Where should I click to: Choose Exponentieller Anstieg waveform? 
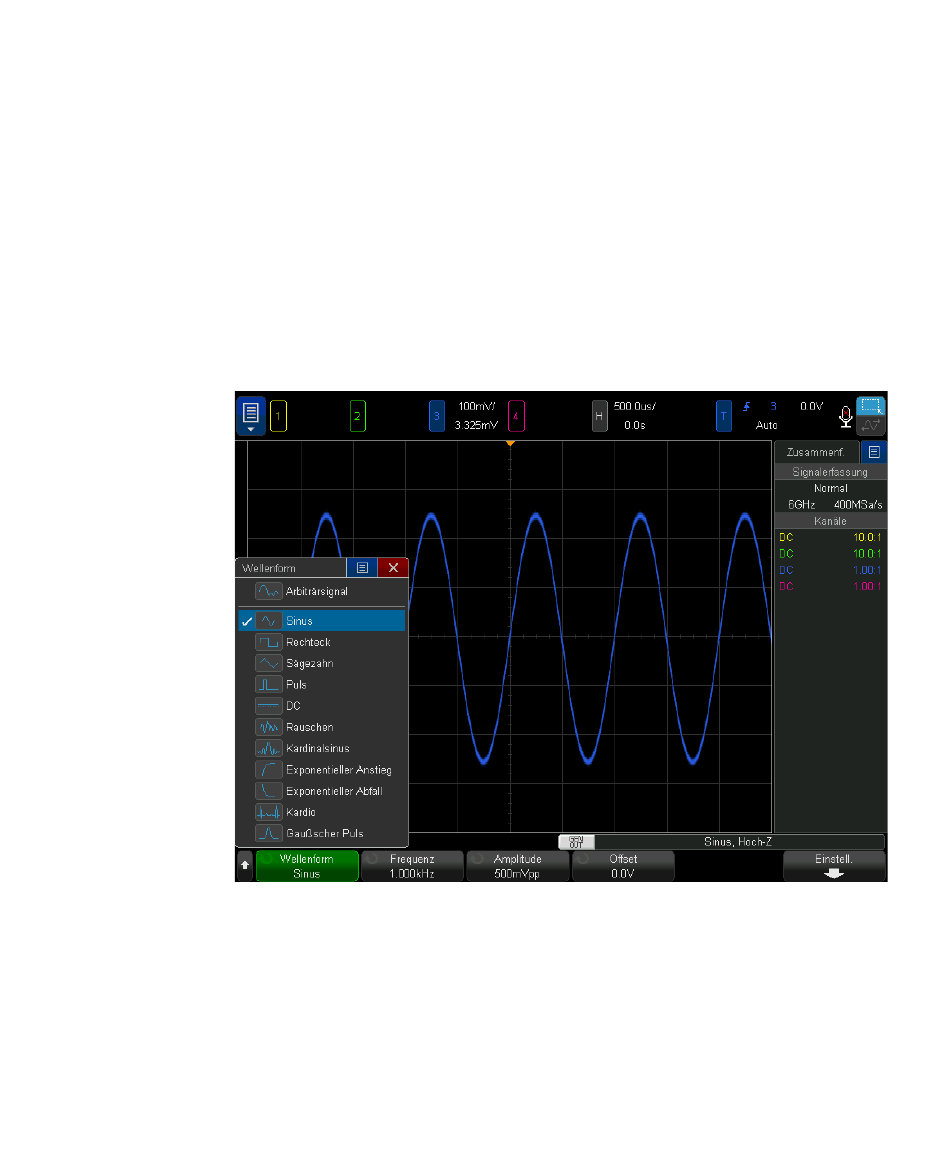(322, 770)
